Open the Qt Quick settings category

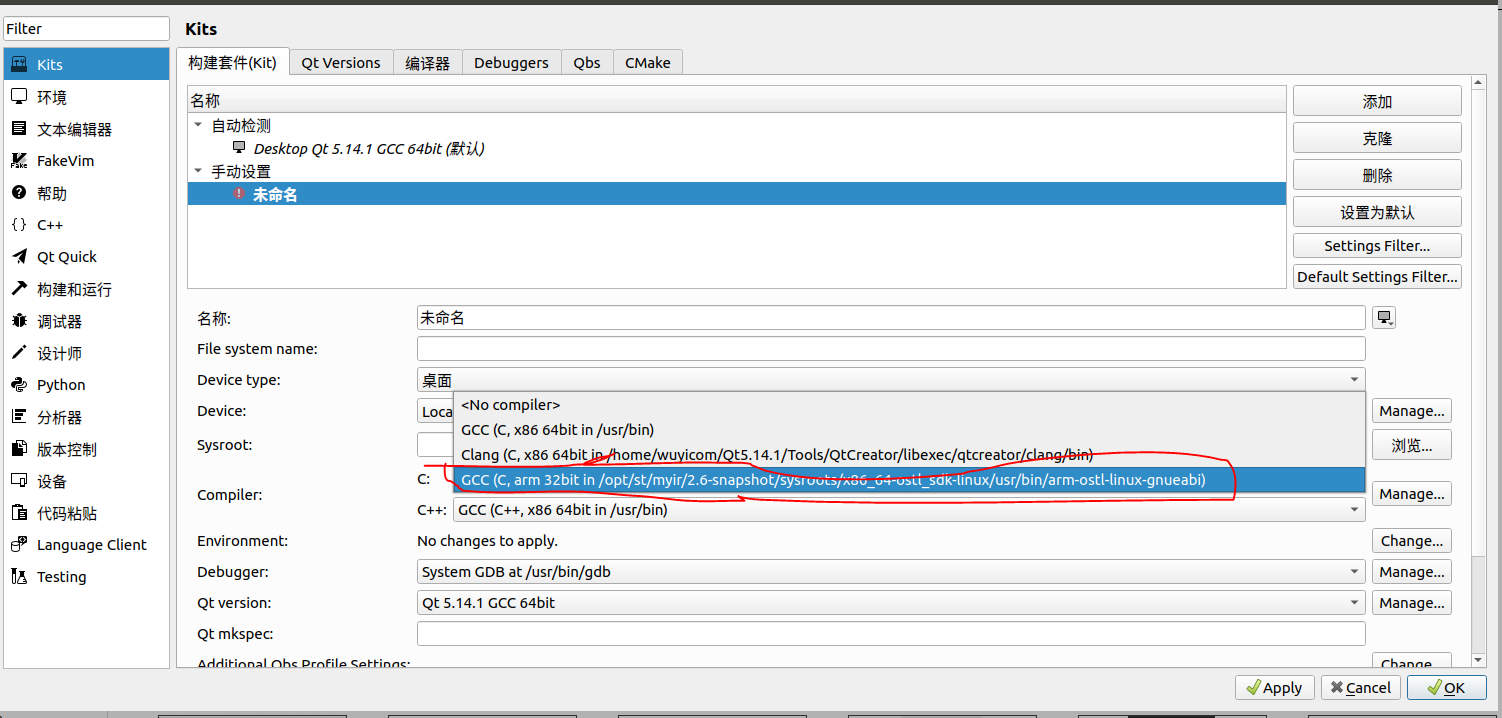click(86, 257)
